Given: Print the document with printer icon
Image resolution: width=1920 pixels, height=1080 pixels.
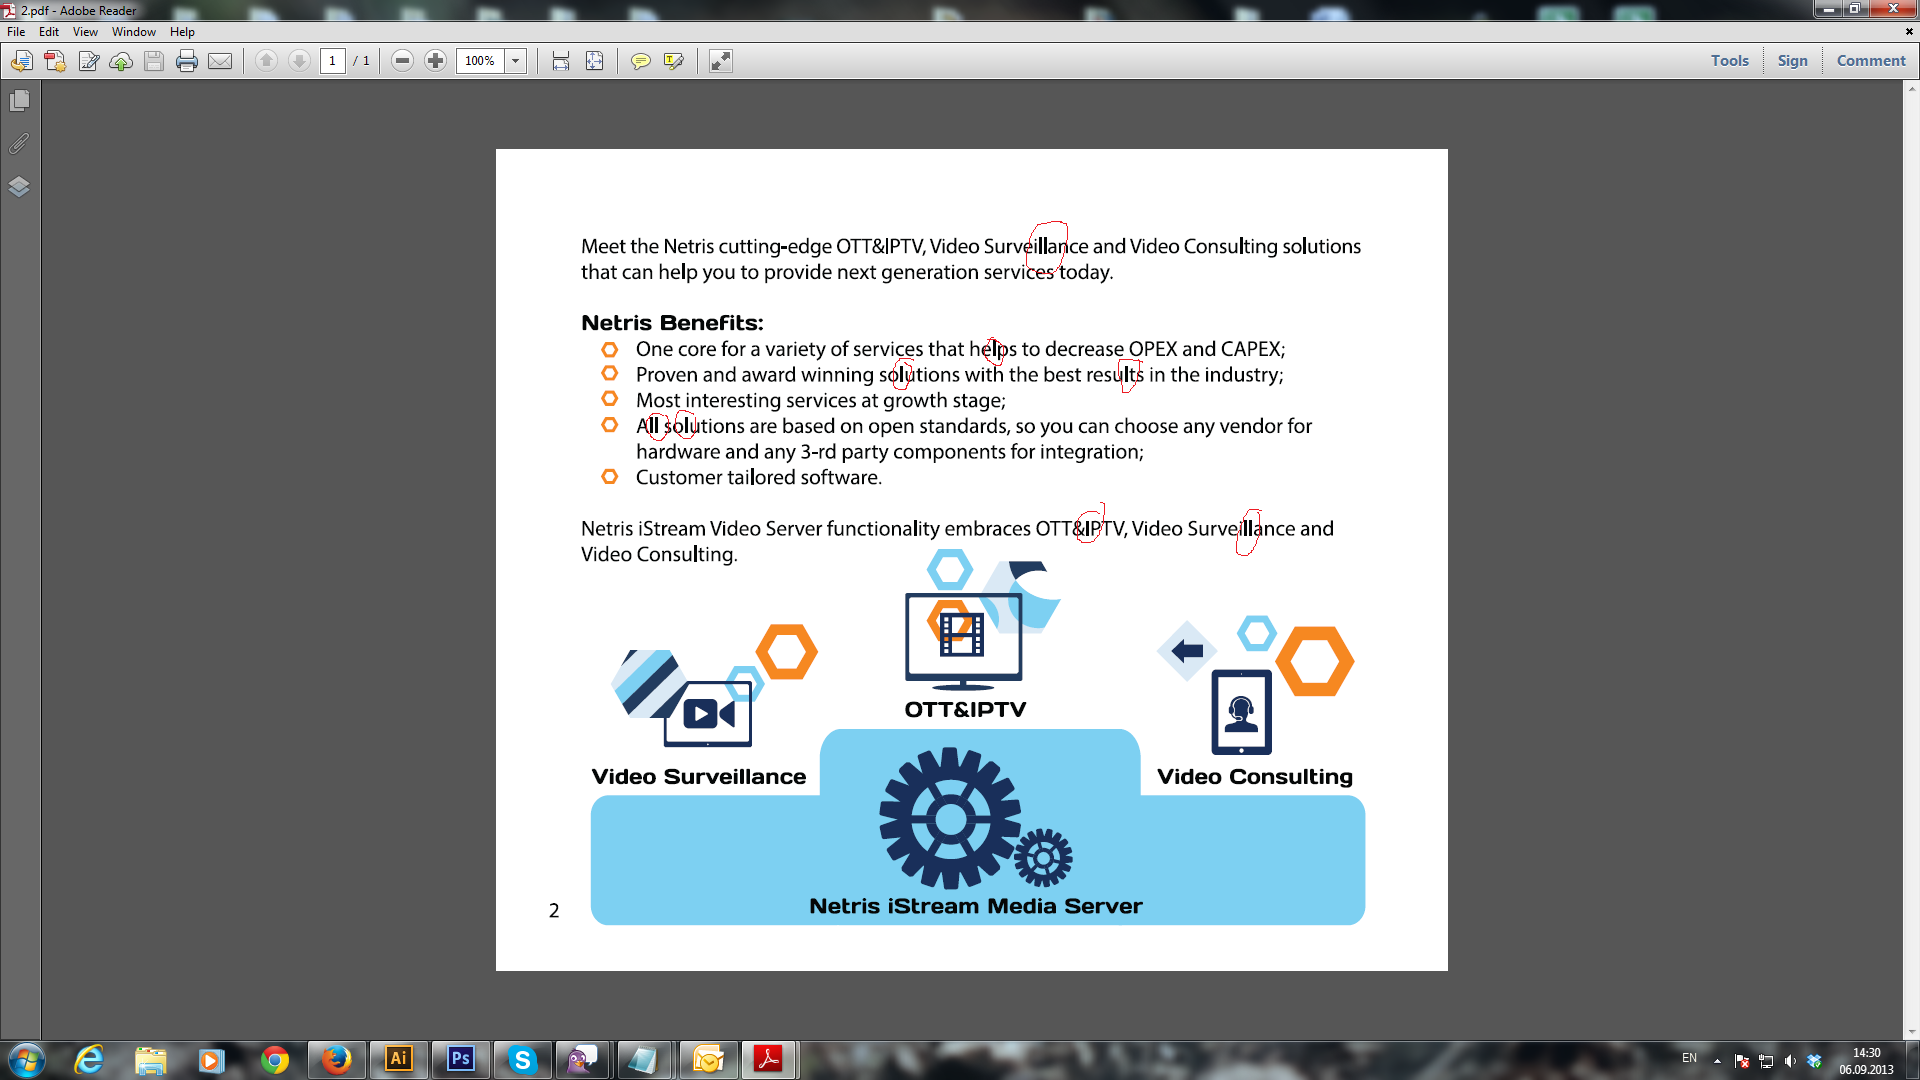Looking at the screenshot, I should [x=187, y=61].
